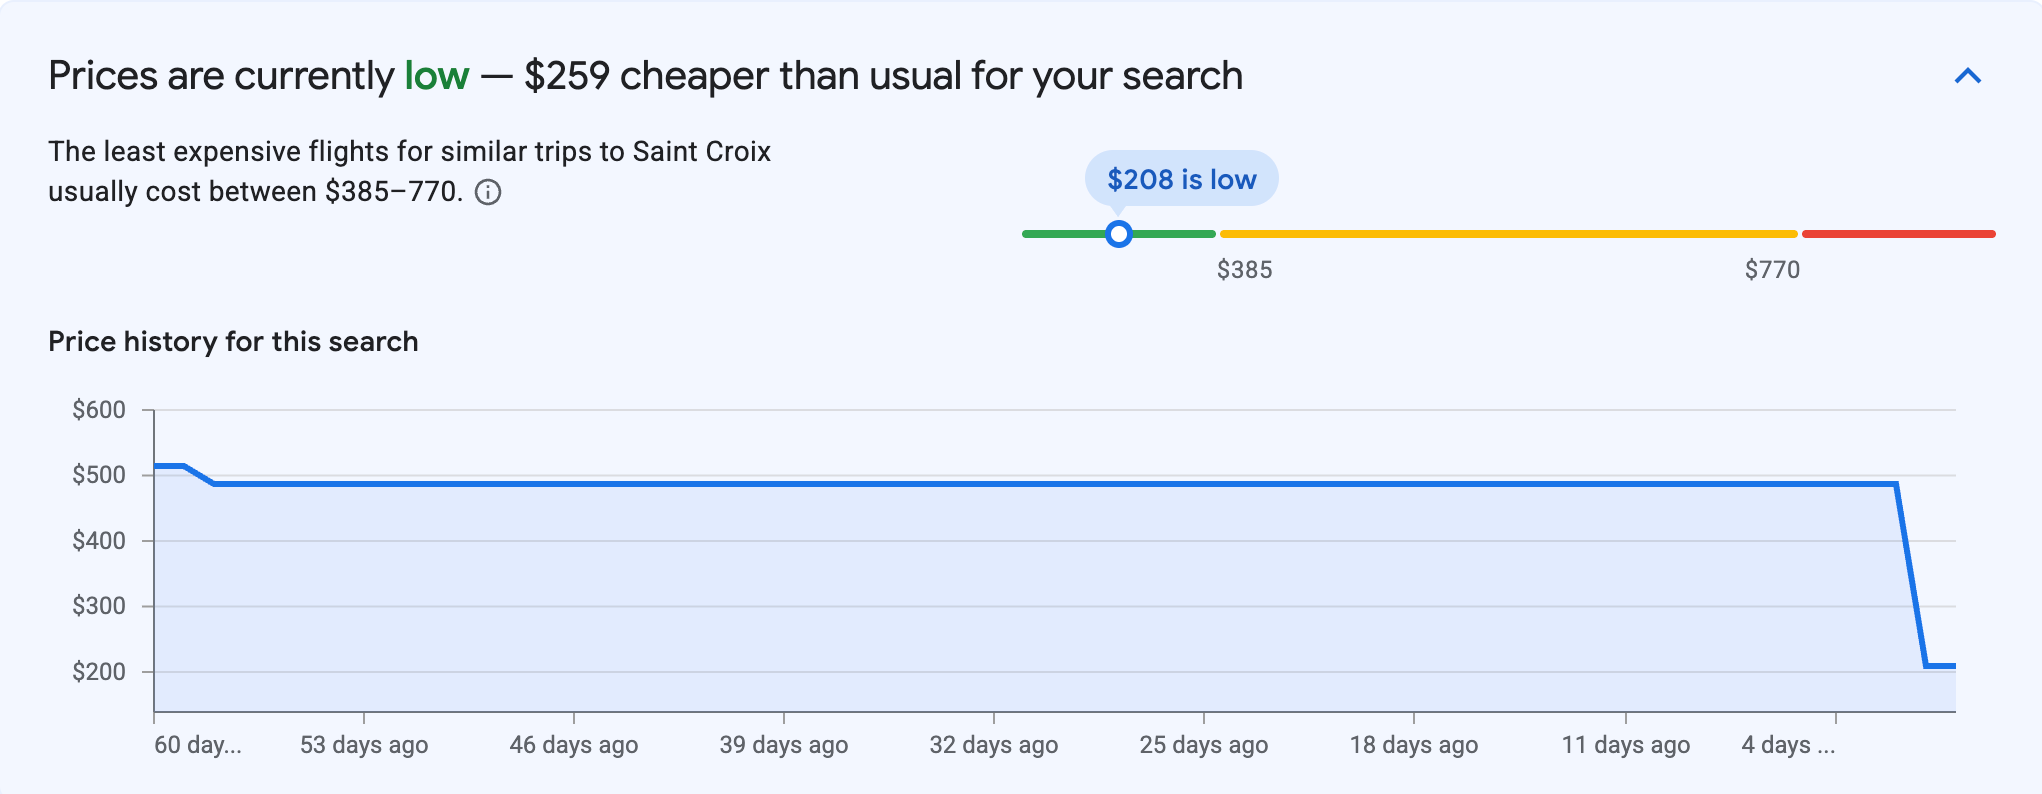
Task: Select the "18 days ago" axis label
Action: (x=1414, y=745)
